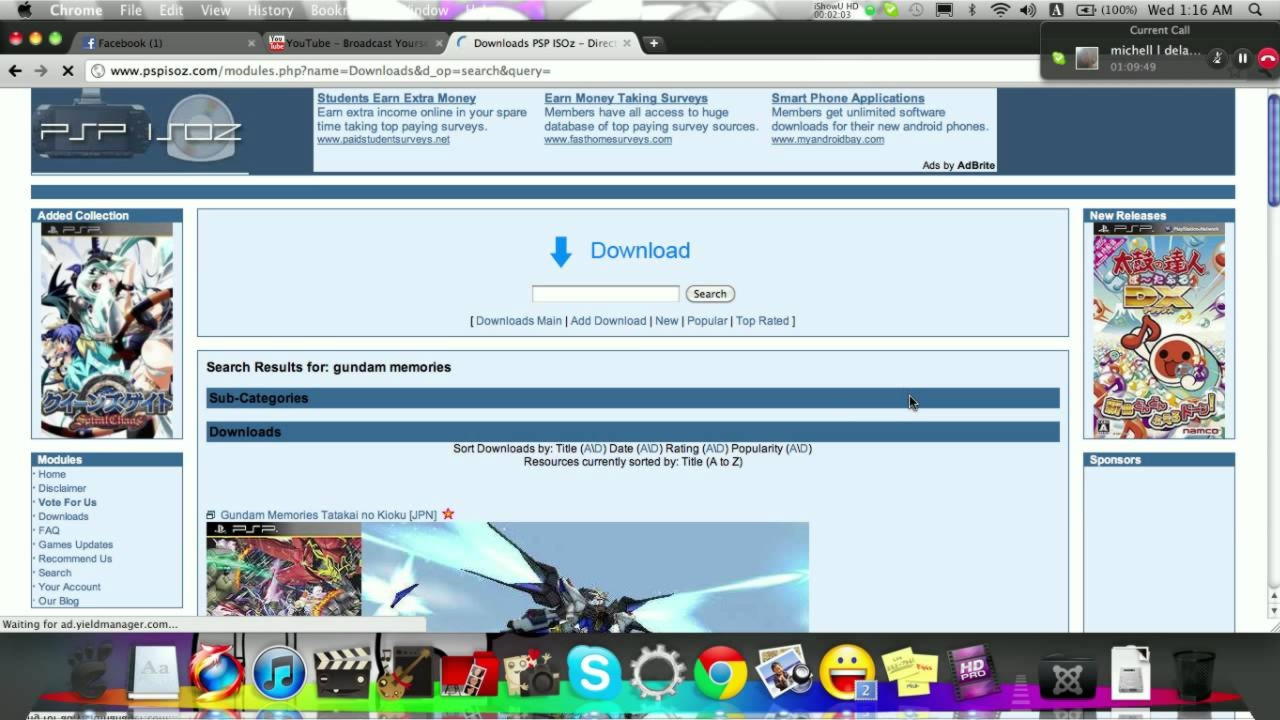Click New Releases Taiko DX cover thumbnail

pos(1159,329)
